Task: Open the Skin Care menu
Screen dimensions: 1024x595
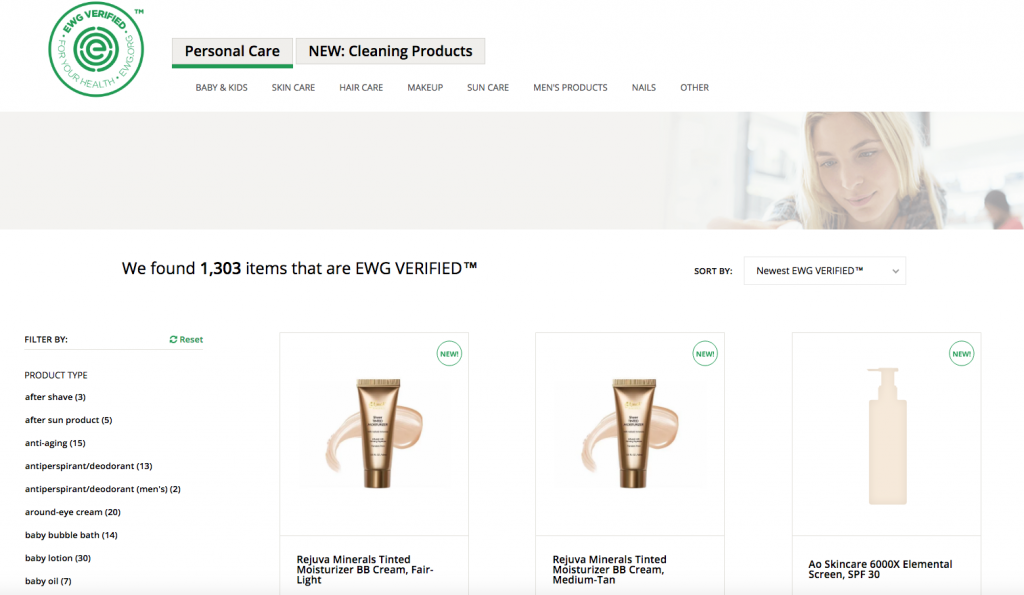Action: point(293,88)
